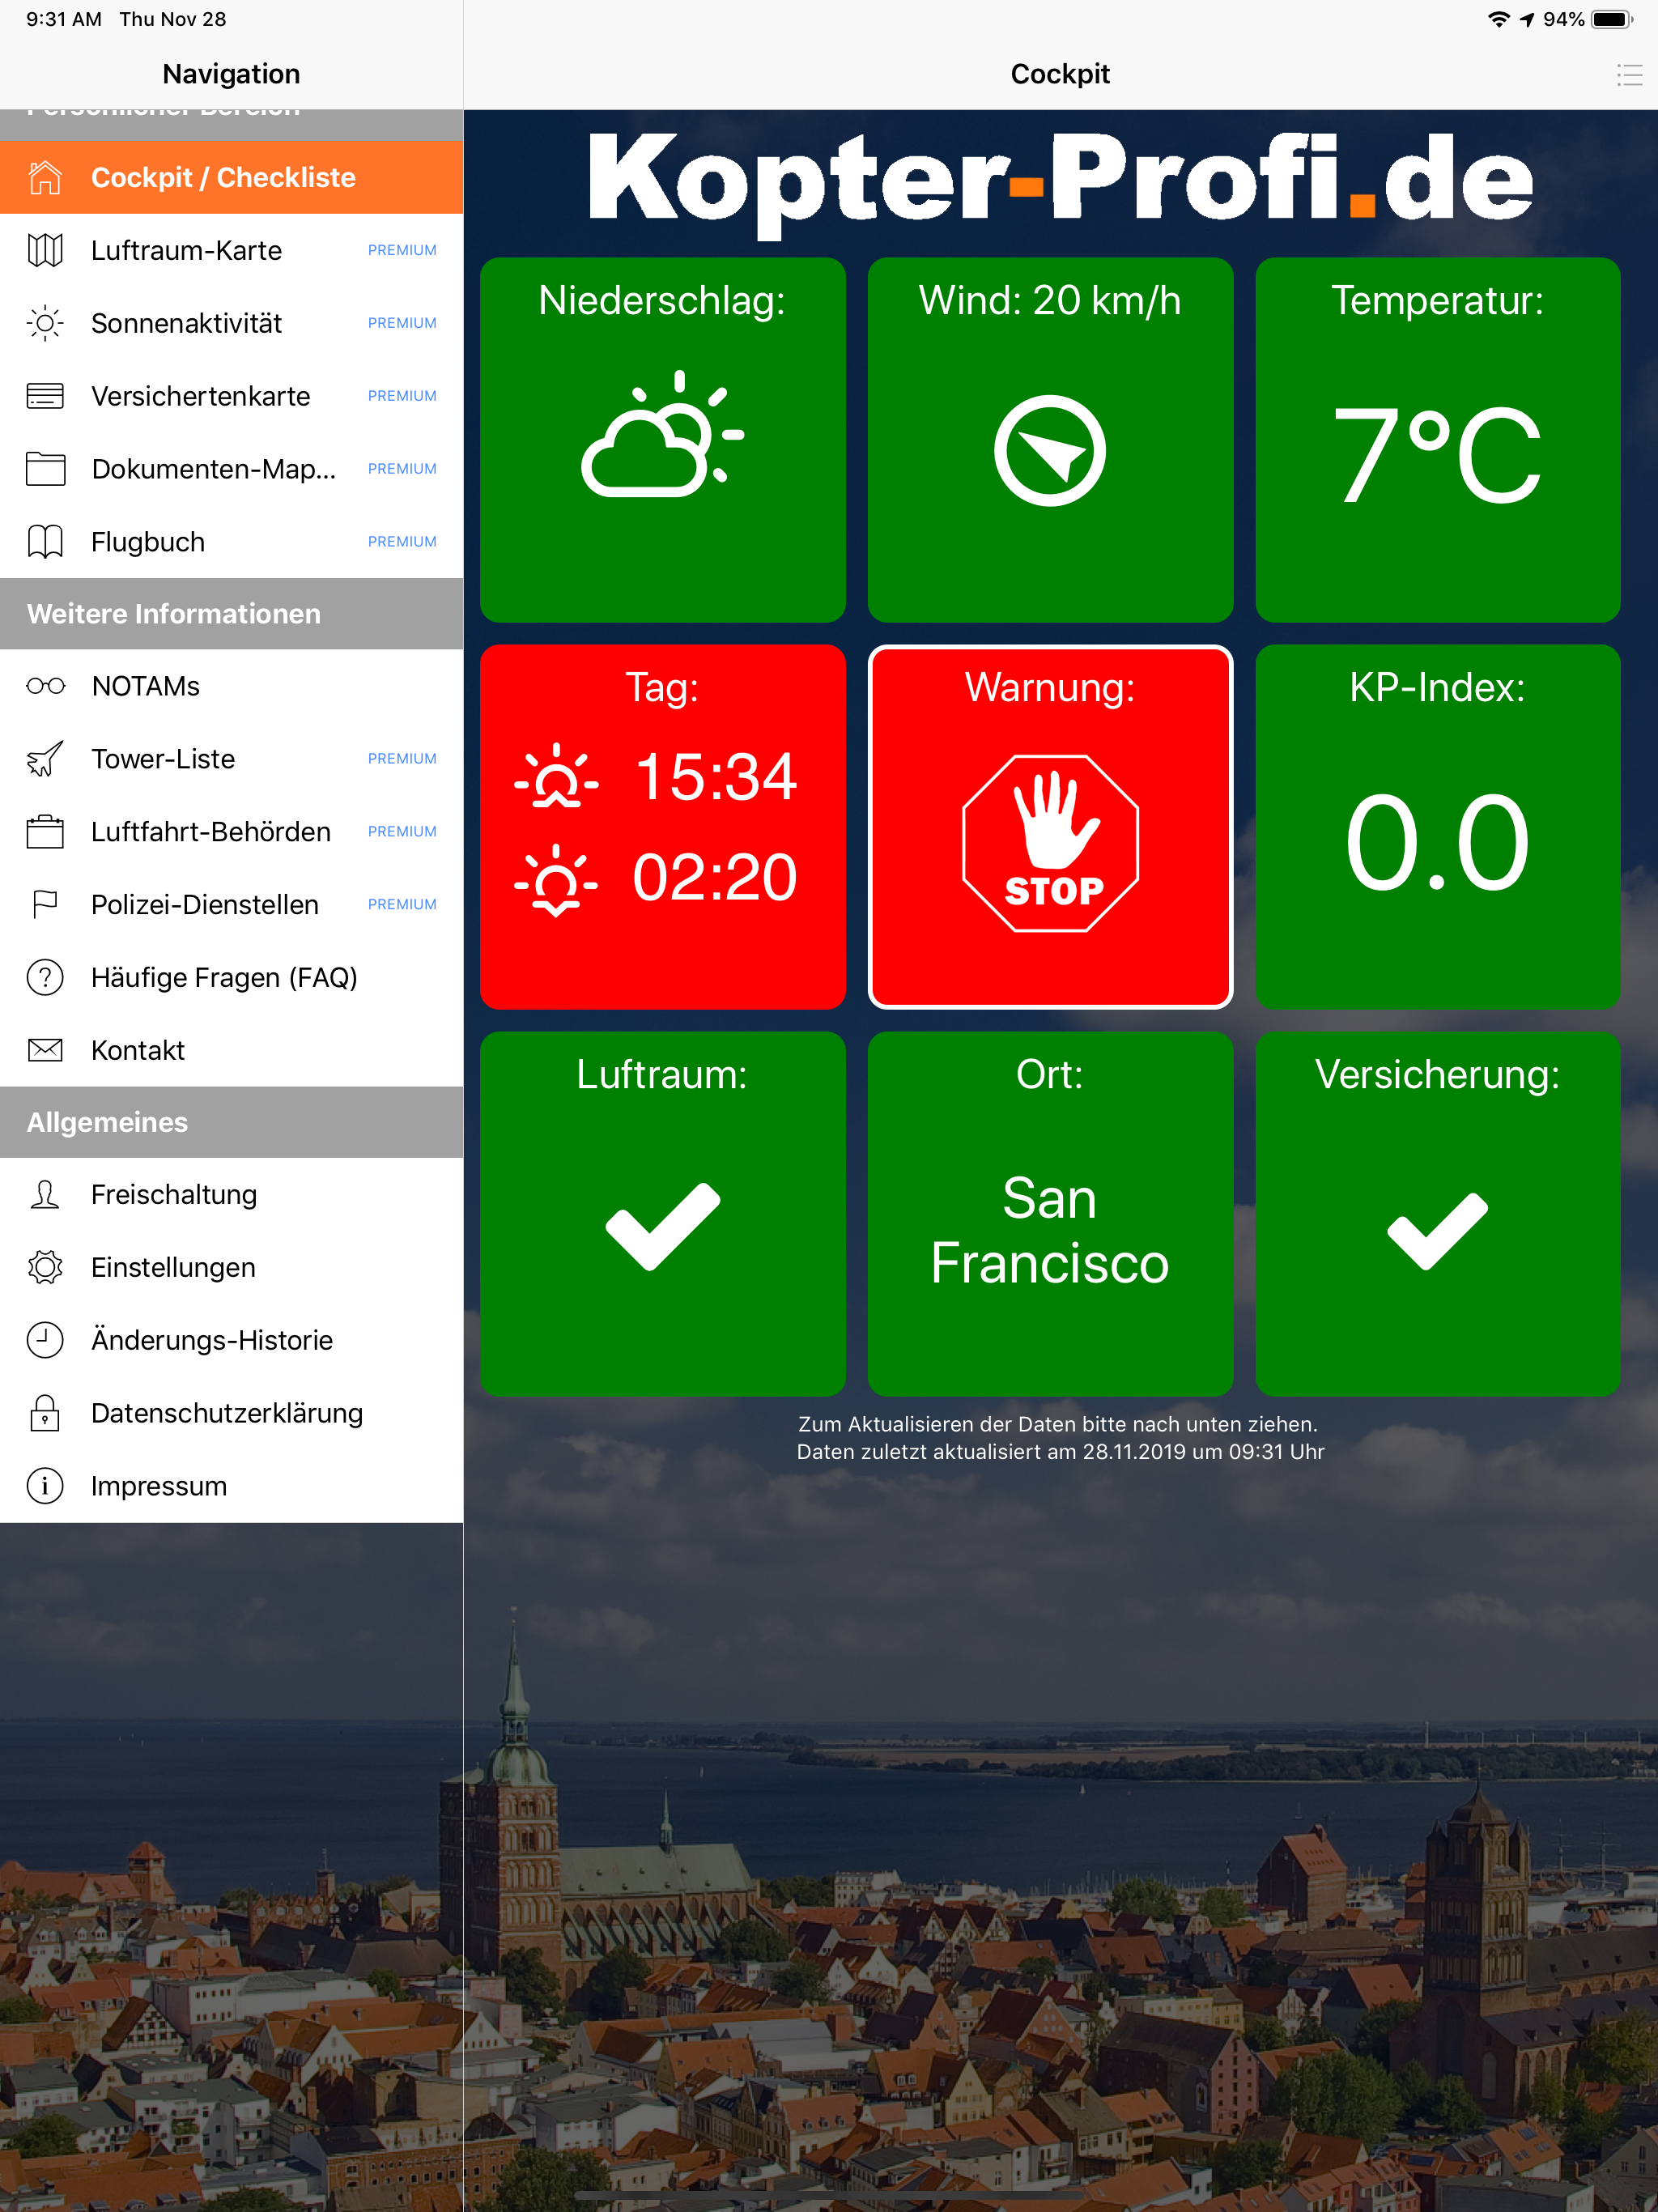
Task: Tap the location arrow in status bar
Action: [1527, 19]
